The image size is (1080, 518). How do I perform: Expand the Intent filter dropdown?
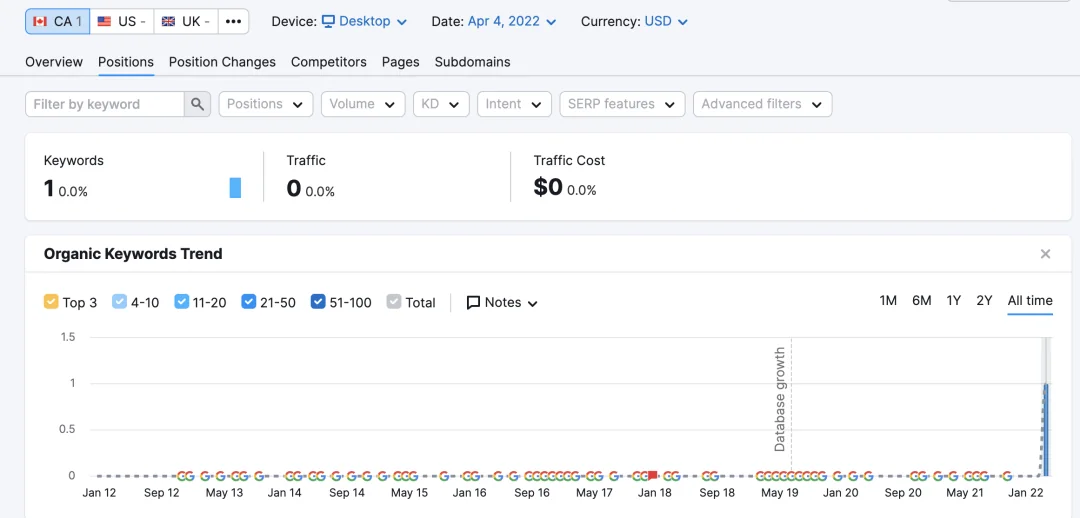[x=514, y=104]
